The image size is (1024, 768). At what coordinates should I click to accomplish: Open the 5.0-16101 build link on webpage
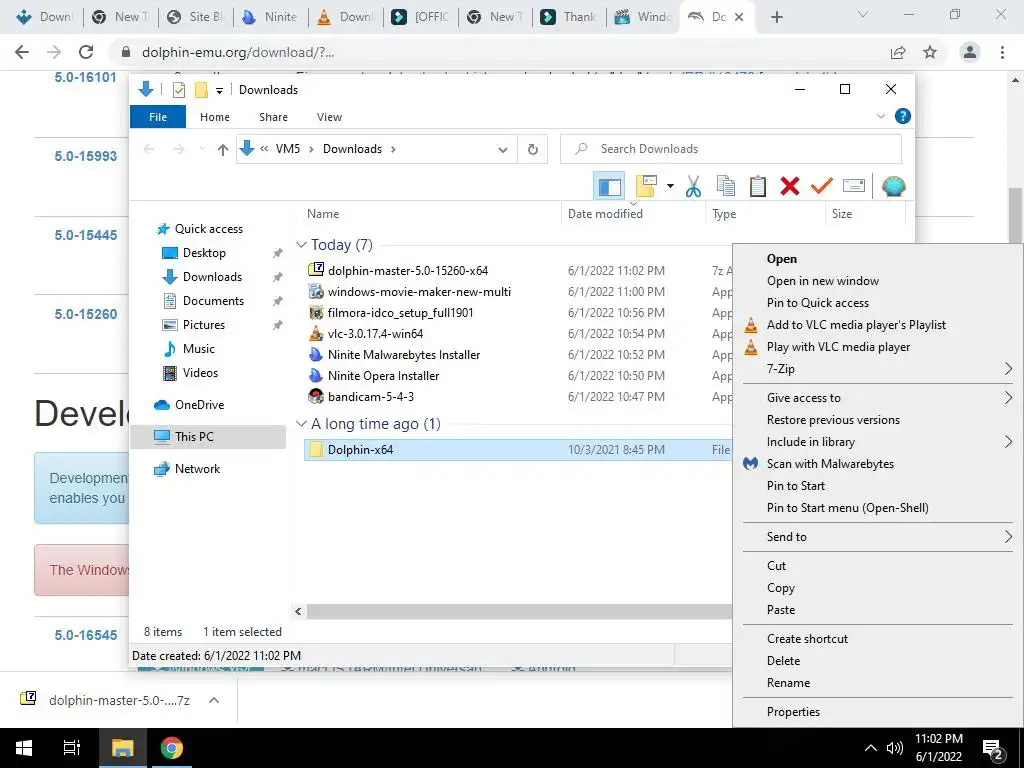(x=86, y=77)
